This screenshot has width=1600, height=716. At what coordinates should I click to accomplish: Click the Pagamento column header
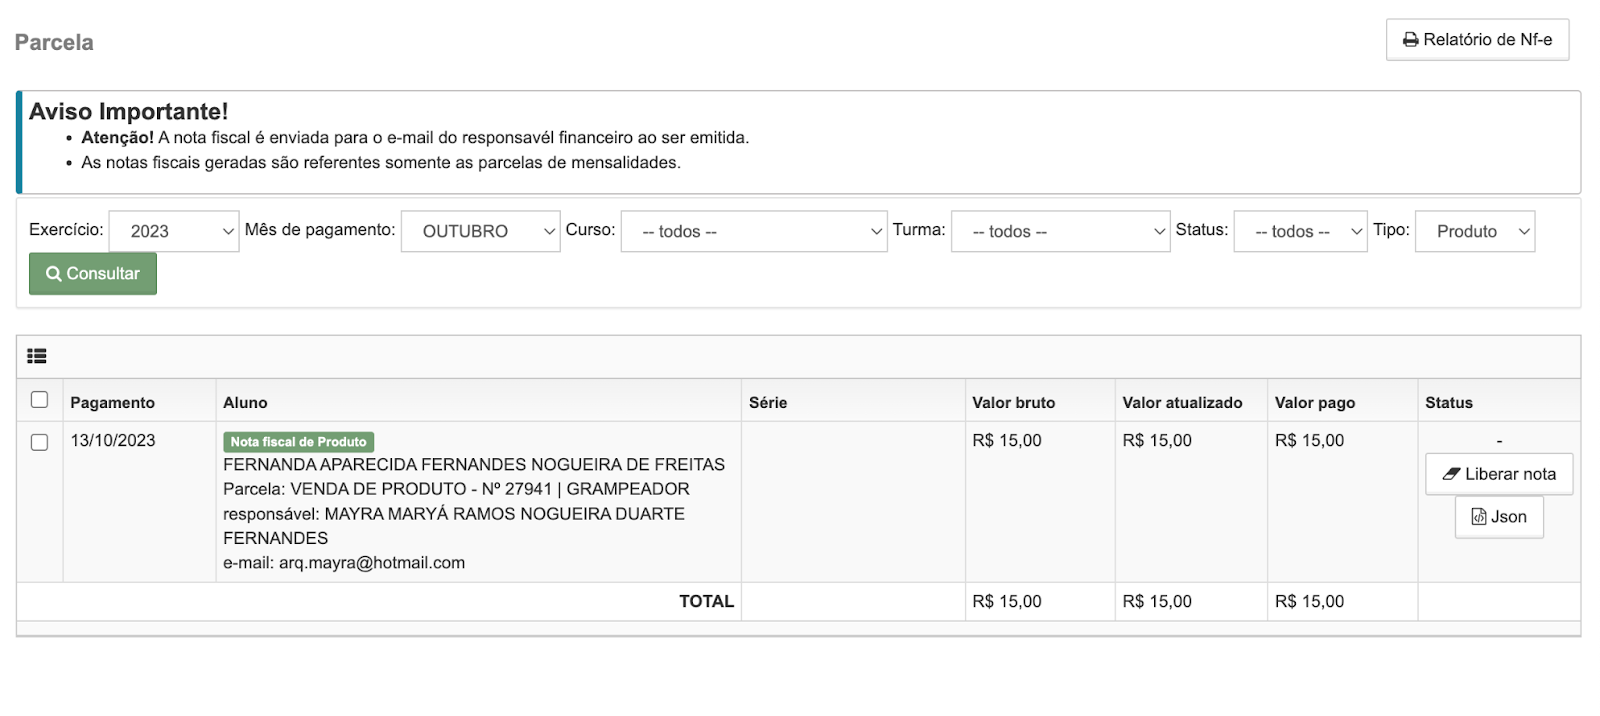click(x=112, y=402)
